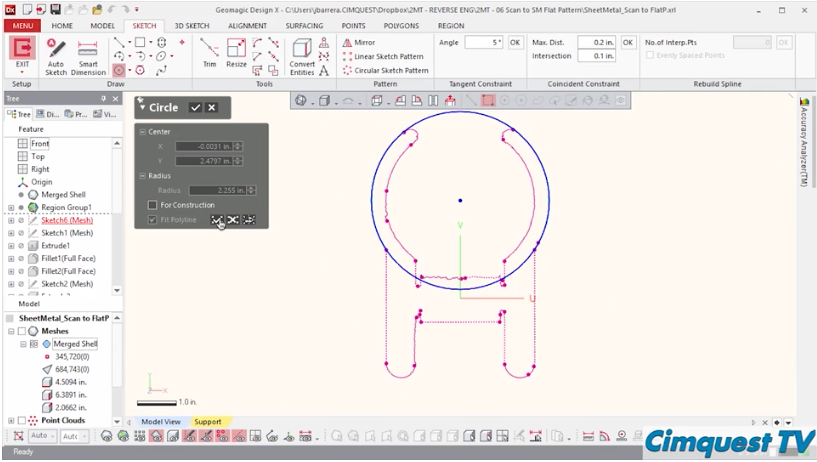817x462 pixels.
Task: Switch to the Support view tab
Action: click(x=207, y=422)
